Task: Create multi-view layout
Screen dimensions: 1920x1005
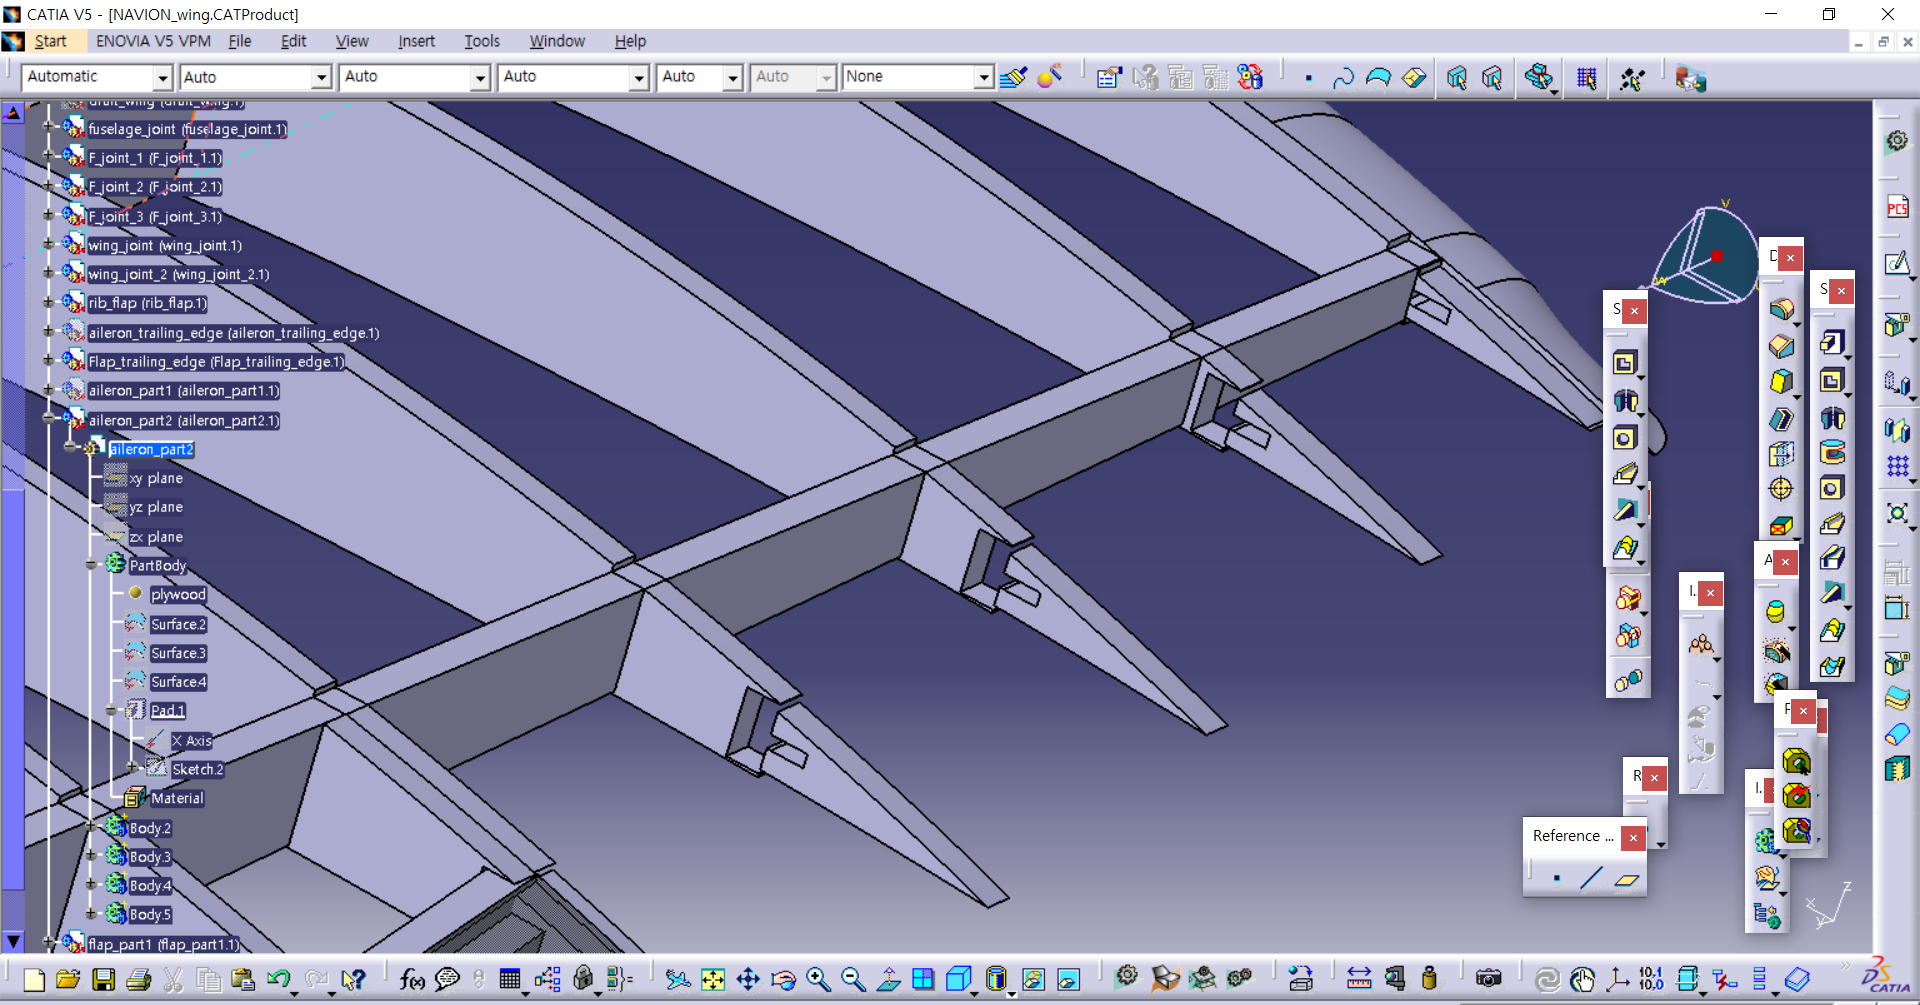Action: click(923, 979)
